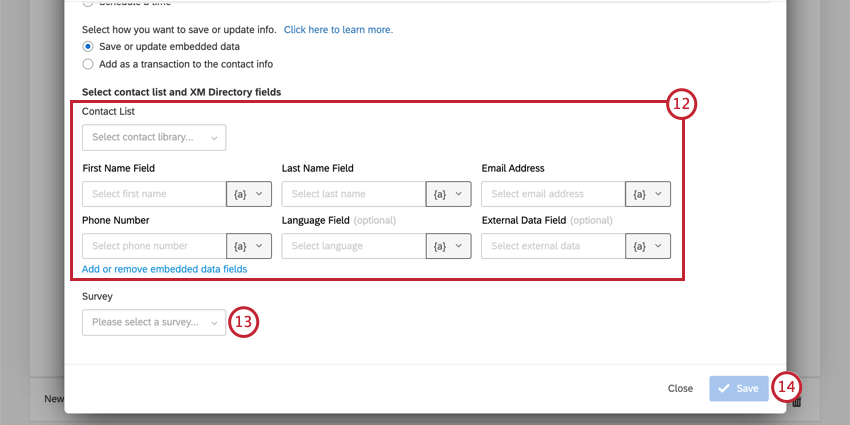The height and width of the screenshot is (425, 850).
Task: Click the trash icon behind the dialog's corner
Action: point(796,402)
